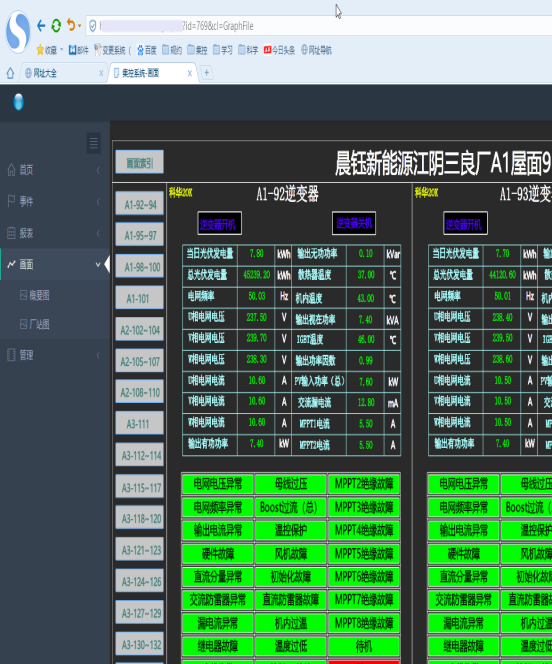Image resolution: width=552 pixels, height=664 pixels.
Task: Click A1-92 MPPT2绝缘故障 status indicator
Action: click(364, 484)
